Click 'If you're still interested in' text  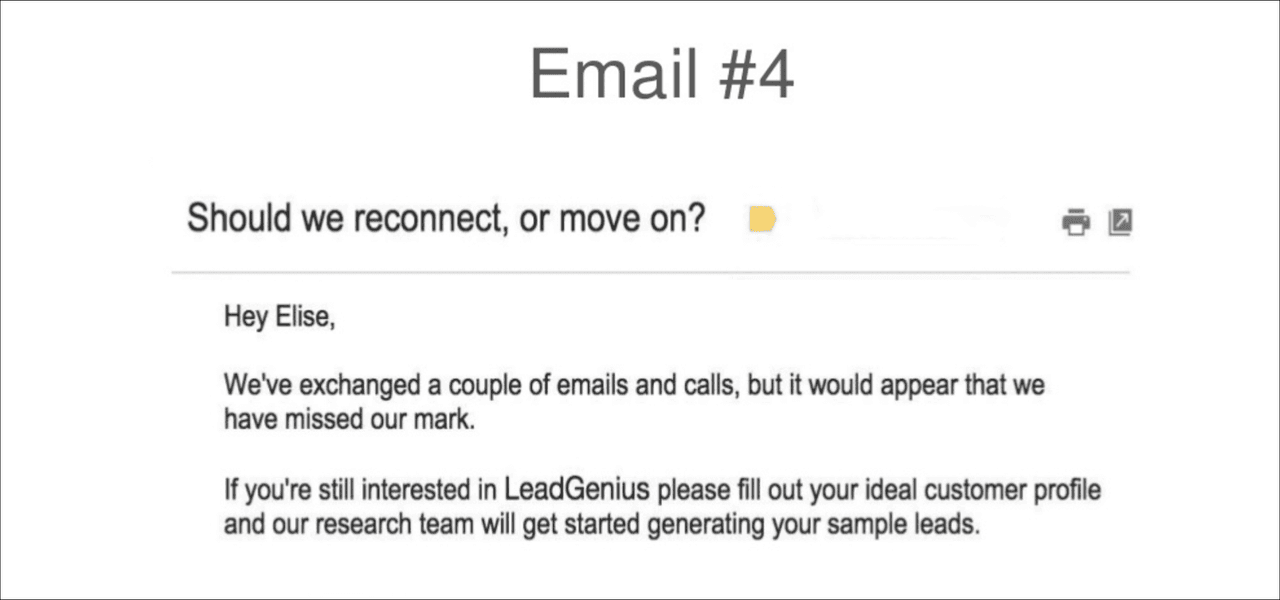click(x=360, y=491)
